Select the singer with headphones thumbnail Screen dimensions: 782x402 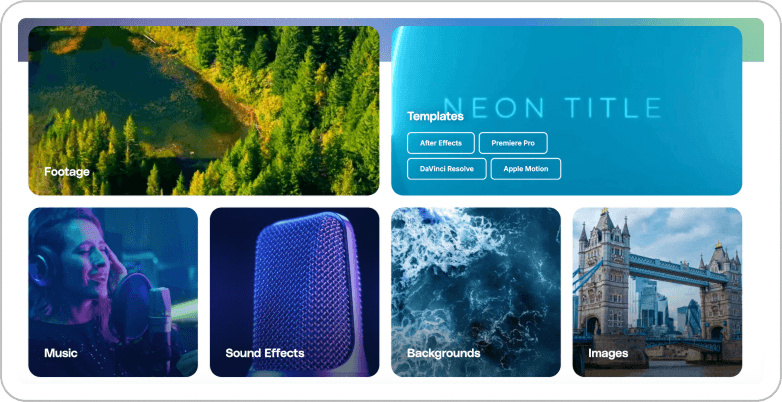pyautogui.click(x=113, y=292)
